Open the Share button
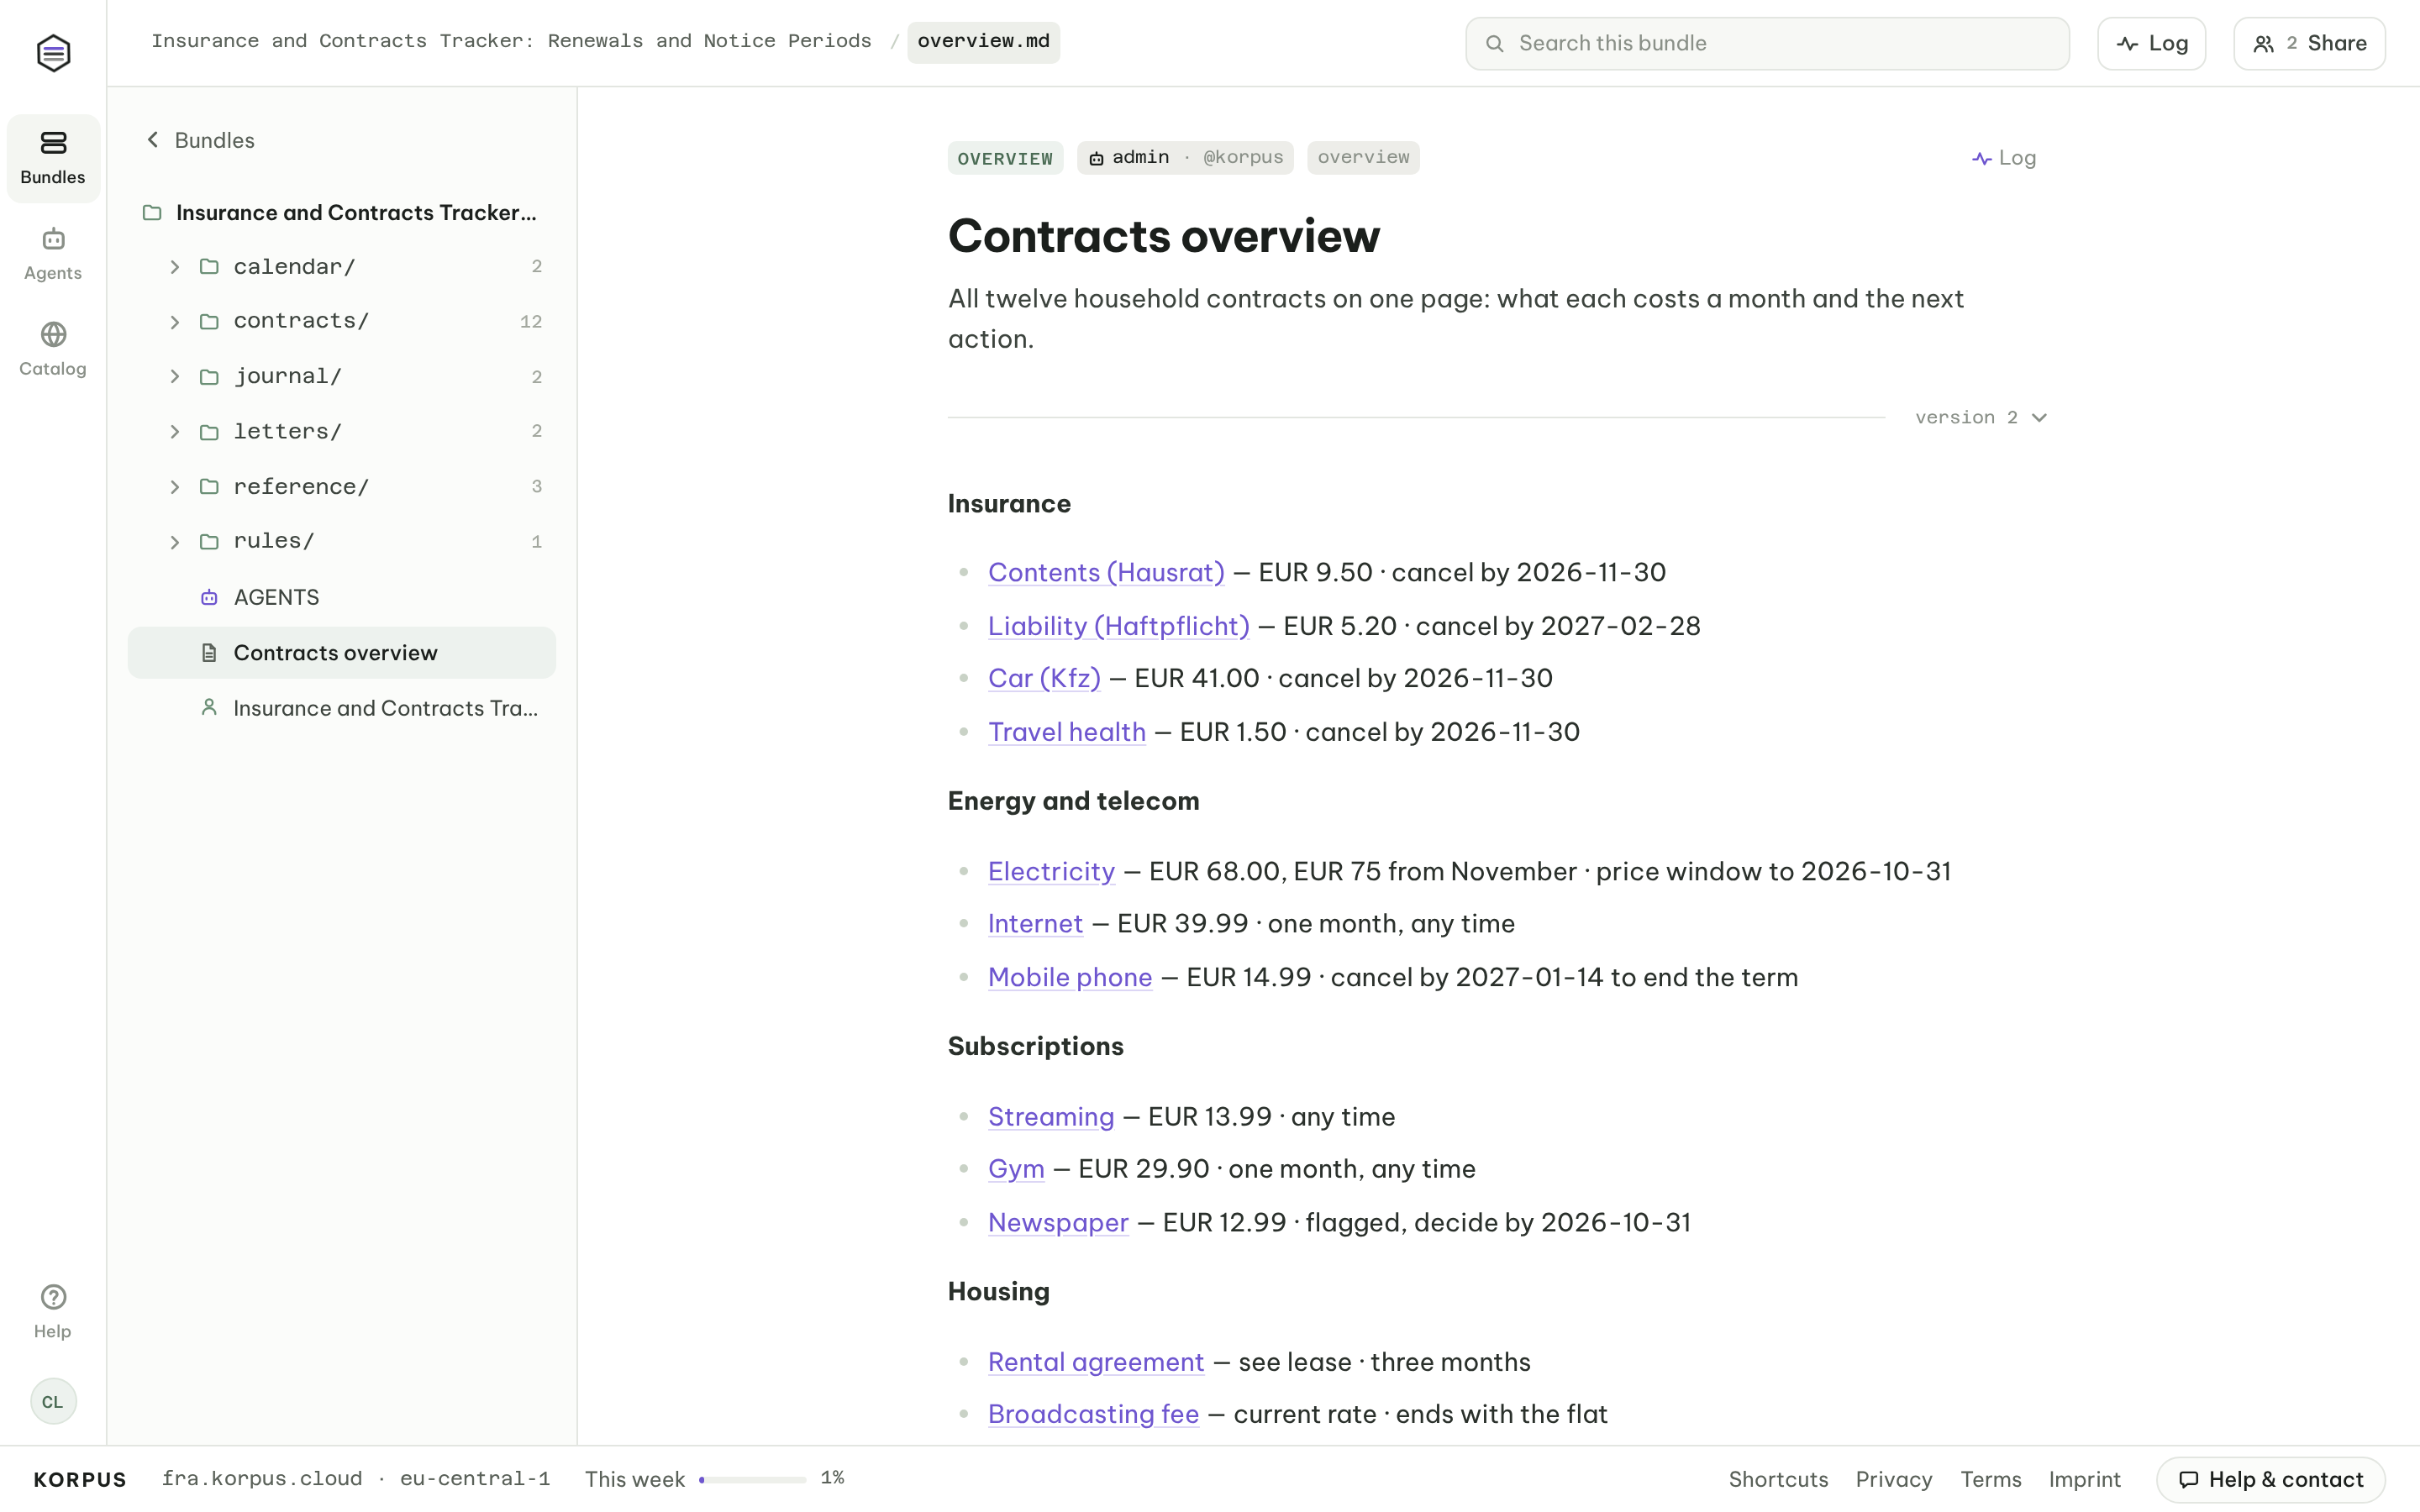 (2309, 43)
